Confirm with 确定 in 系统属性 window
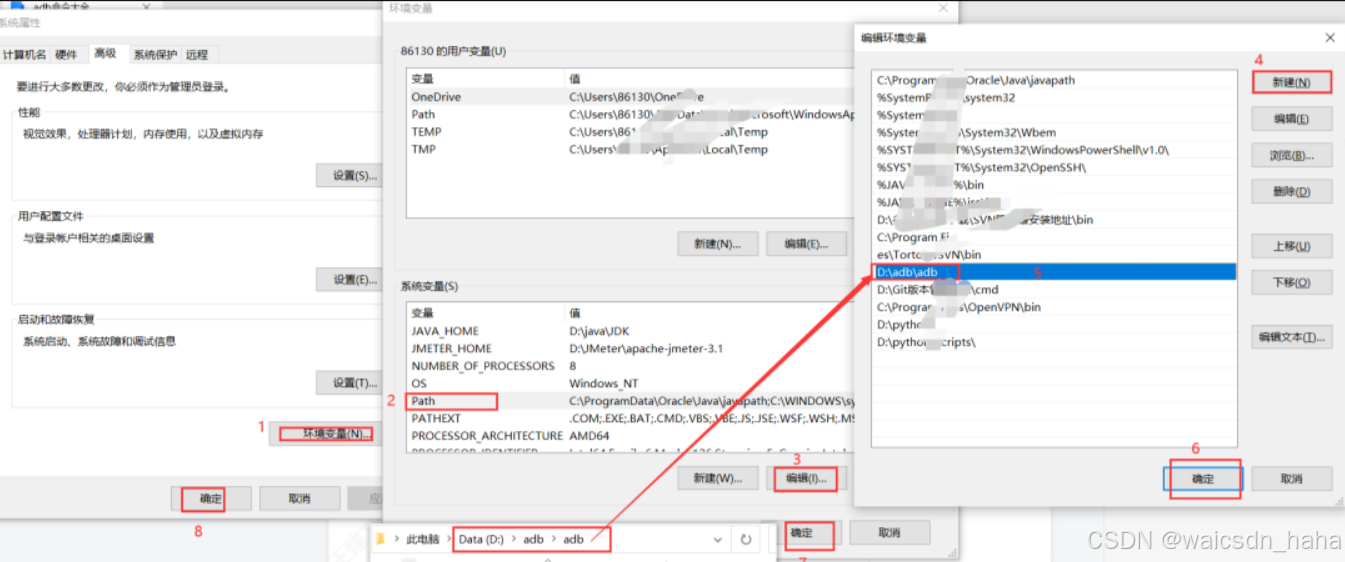Viewport: 1345px width, 562px height. pos(211,498)
